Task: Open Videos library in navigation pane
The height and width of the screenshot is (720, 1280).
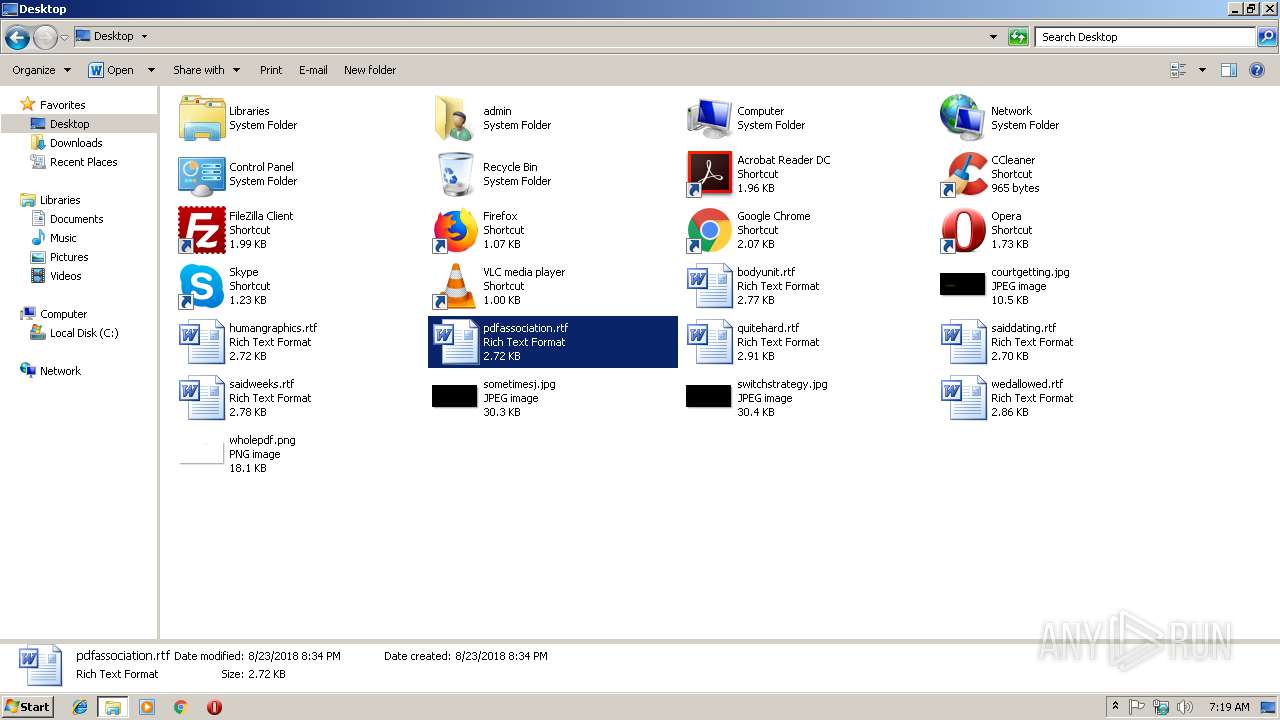Action: coord(65,276)
